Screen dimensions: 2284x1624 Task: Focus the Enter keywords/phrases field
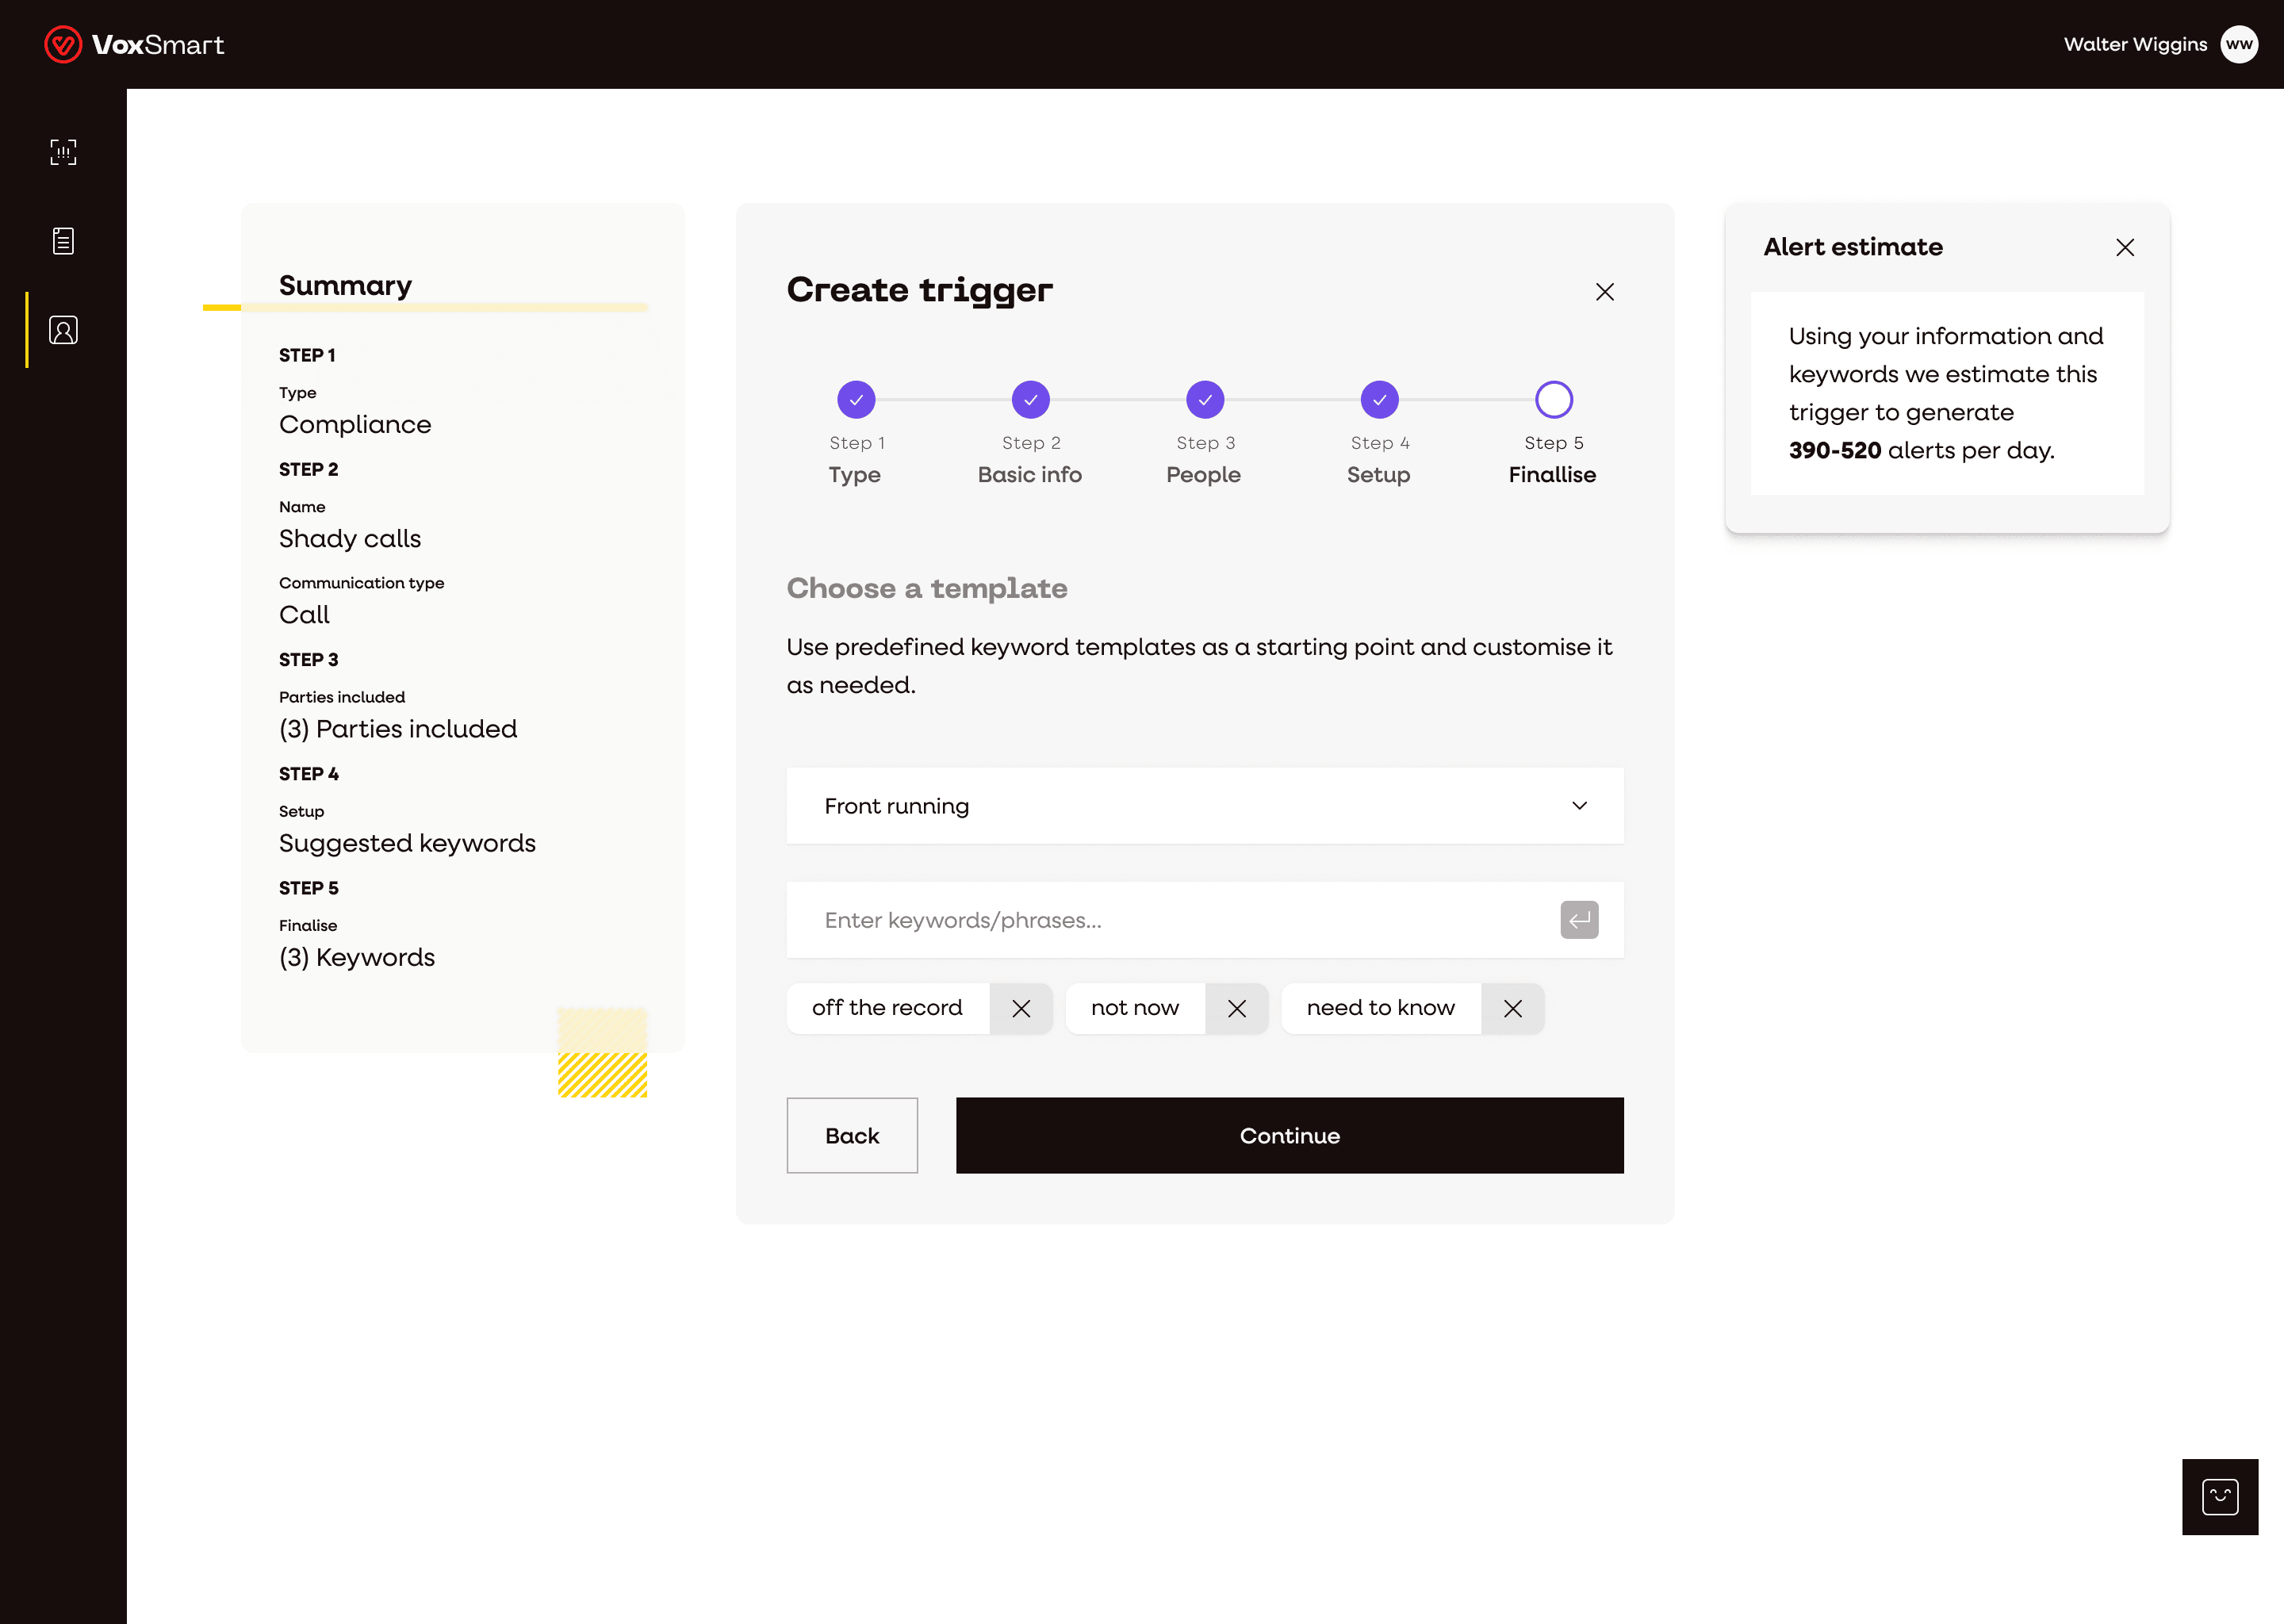tap(1170, 920)
